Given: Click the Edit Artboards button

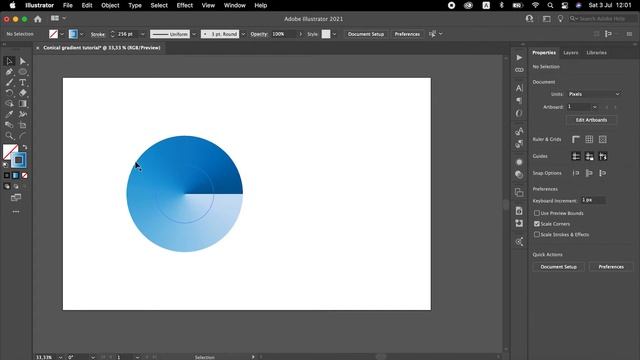Looking at the screenshot, I should 591,120.
